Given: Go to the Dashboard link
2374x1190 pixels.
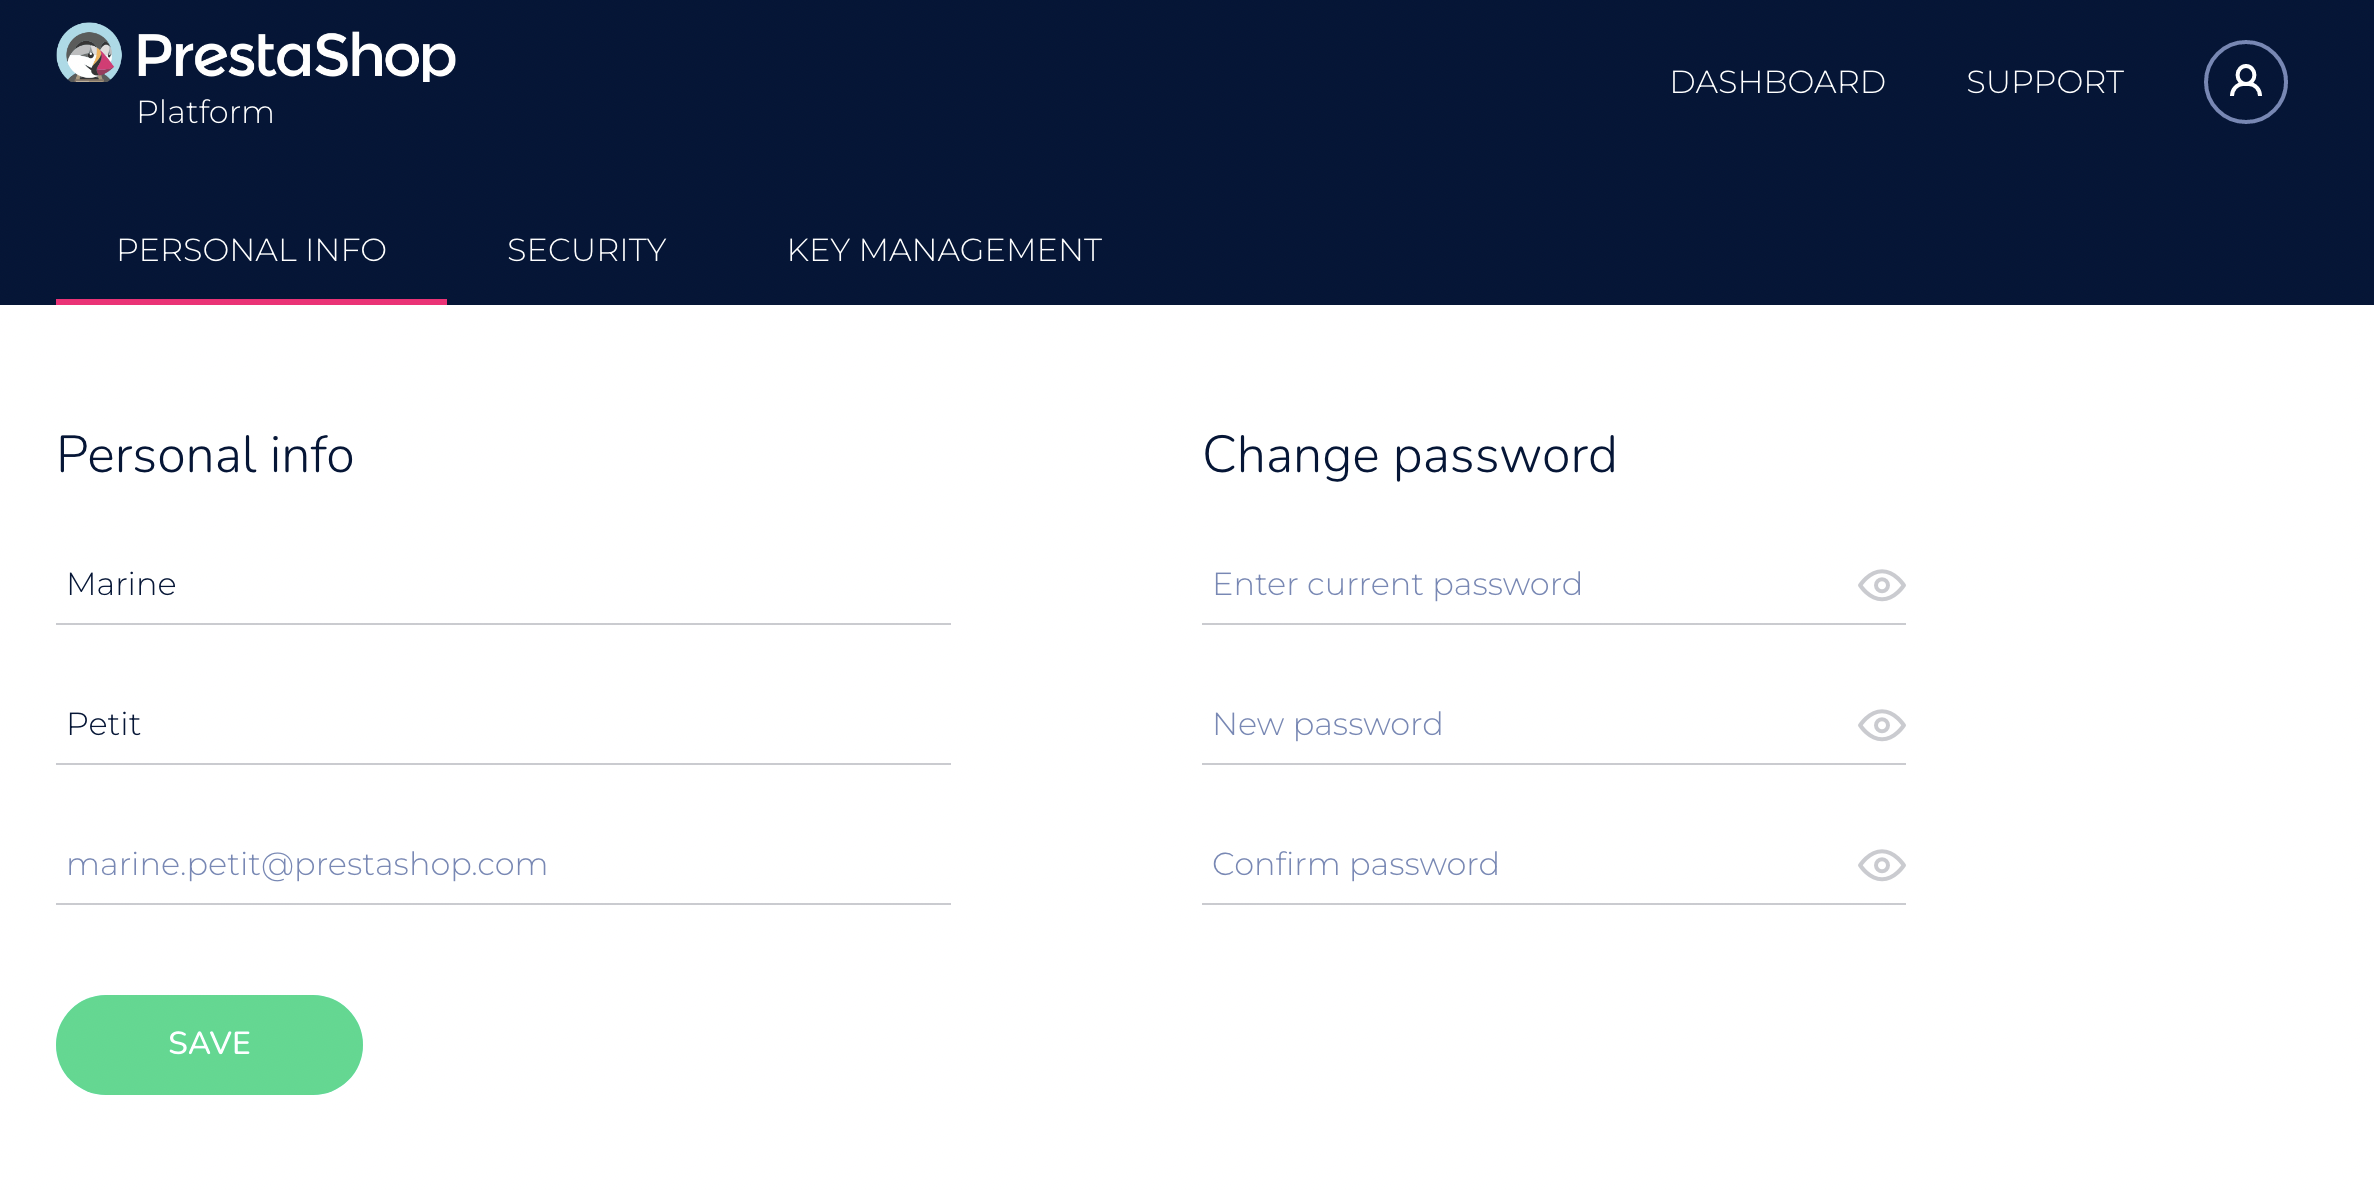Looking at the screenshot, I should [1777, 82].
